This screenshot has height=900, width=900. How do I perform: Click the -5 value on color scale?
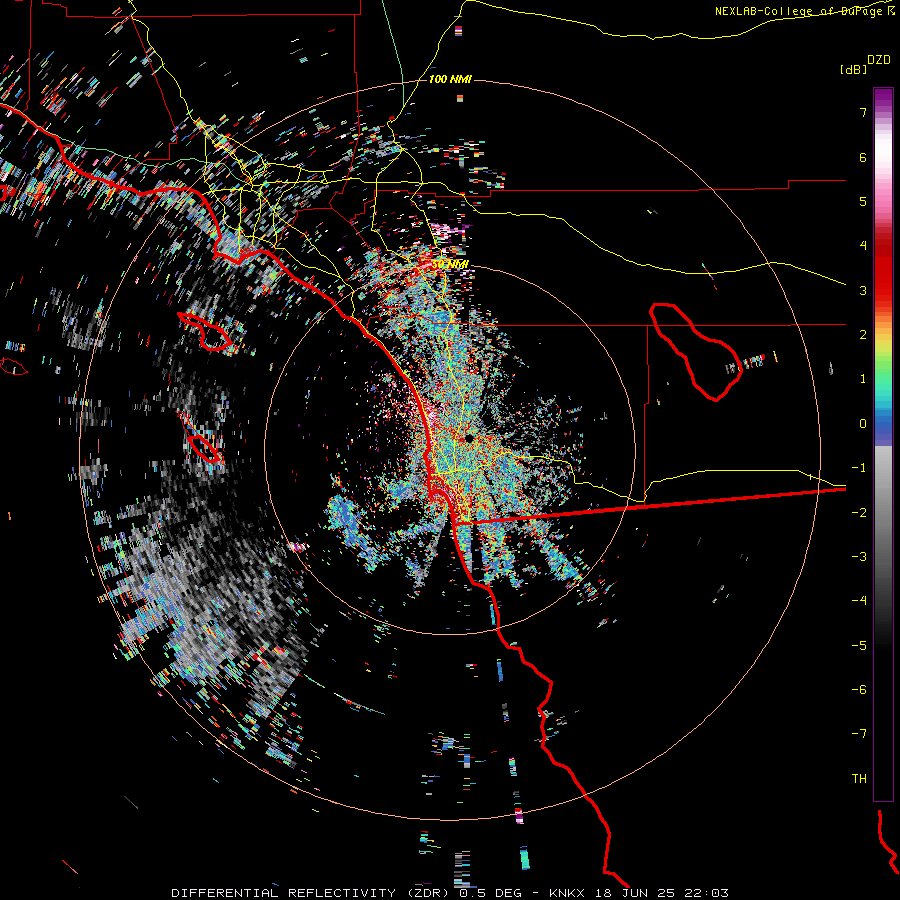point(859,646)
